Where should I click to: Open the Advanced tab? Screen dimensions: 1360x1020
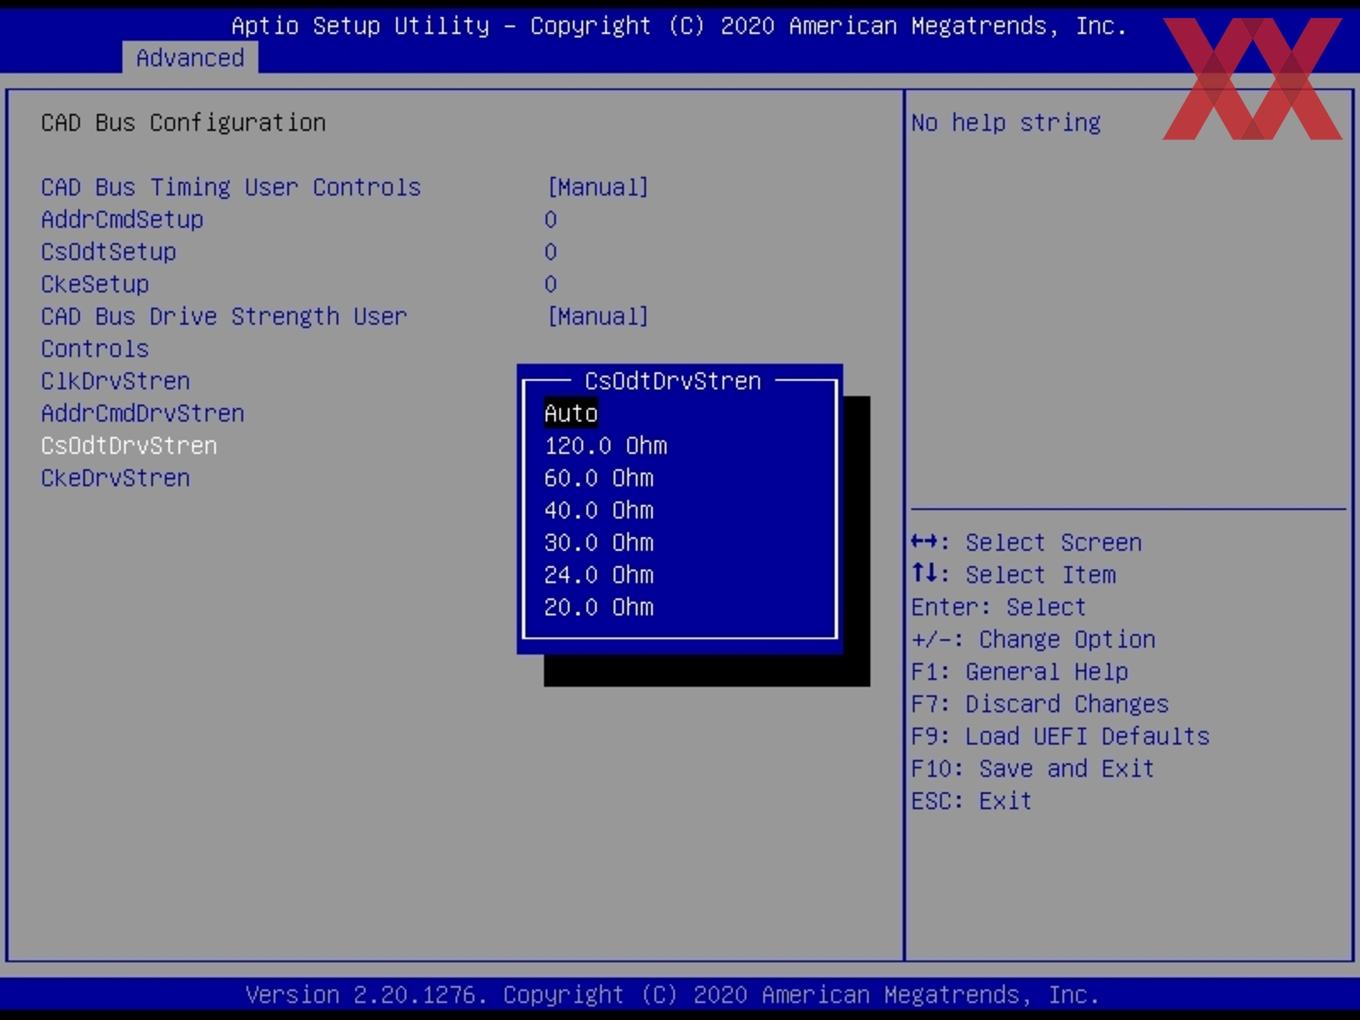(x=190, y=58)
